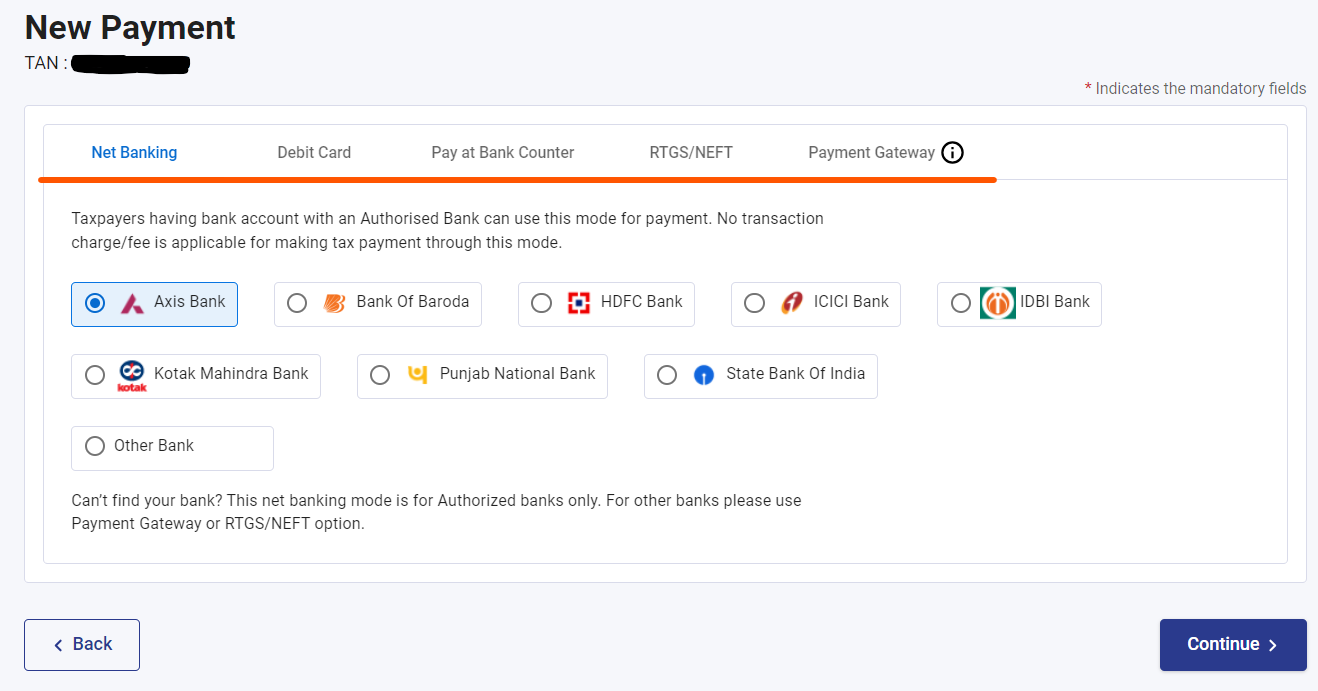Screen dimensions: 1318x691
Task: Select State Bank Of India radio button
Action: 667,374
